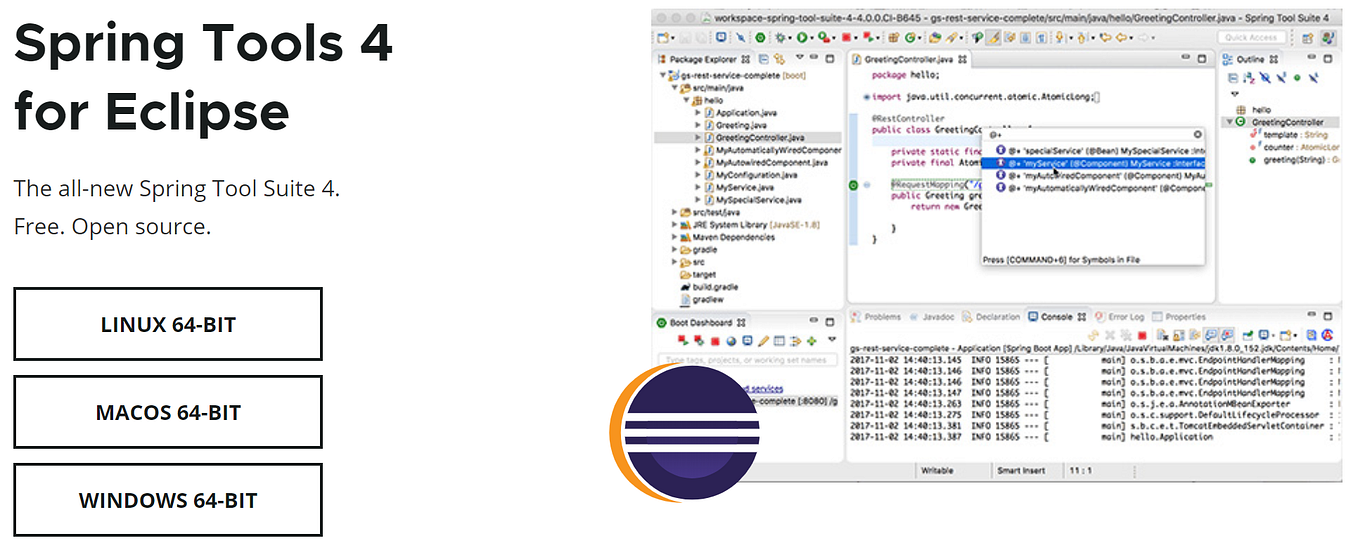Click the New Java Package icon
Screen dimensions: 1358x553
pyautogui.click(x=893, y=37)
